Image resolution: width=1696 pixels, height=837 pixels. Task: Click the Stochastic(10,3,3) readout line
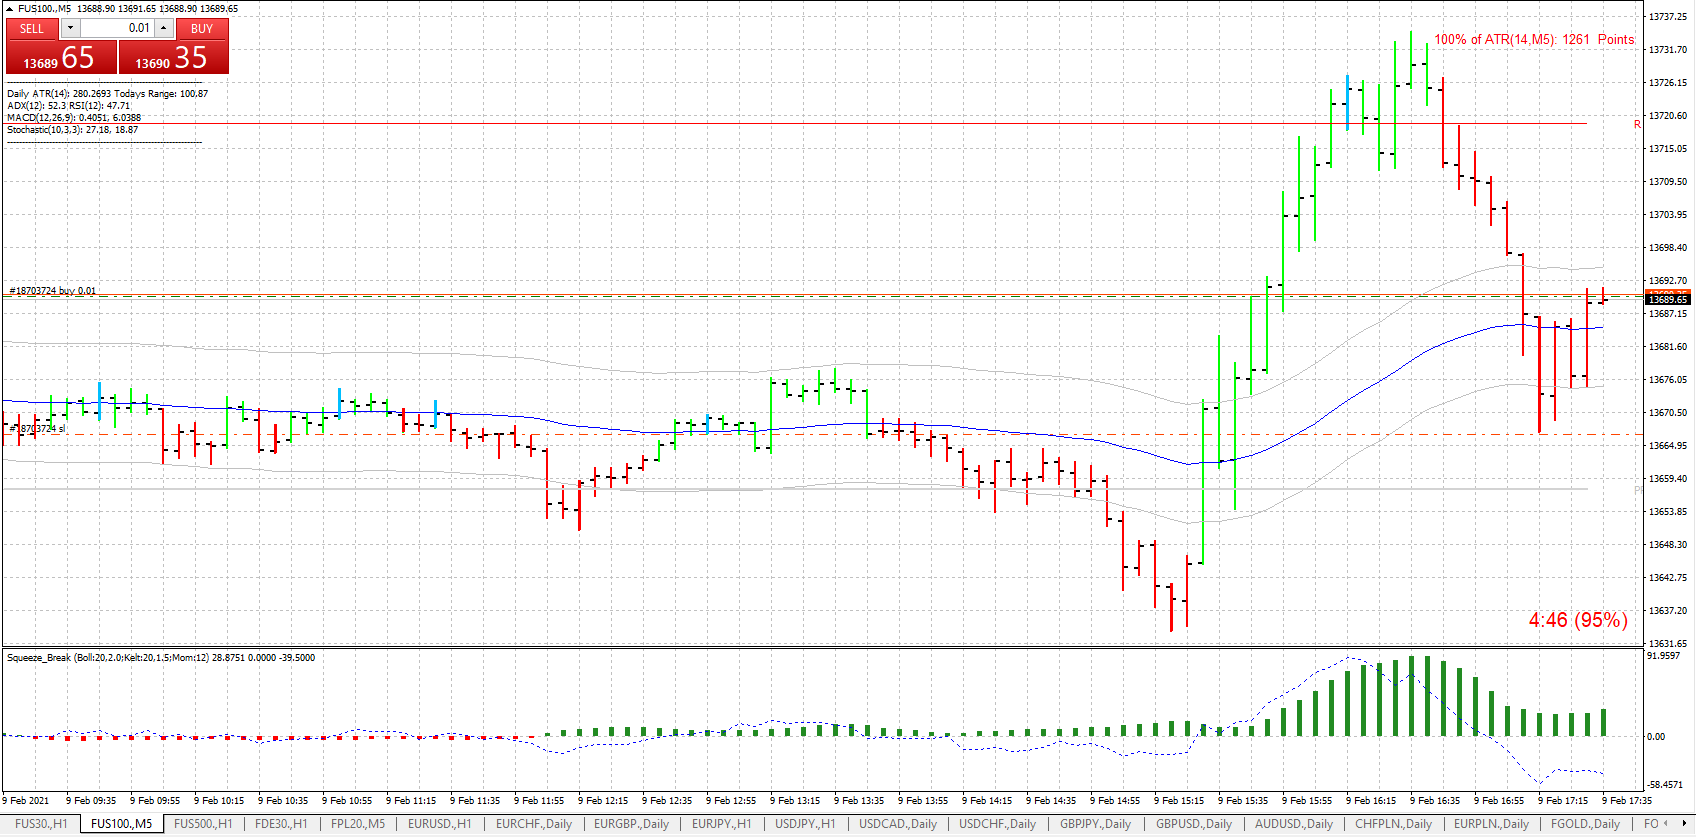click(72, 130)
